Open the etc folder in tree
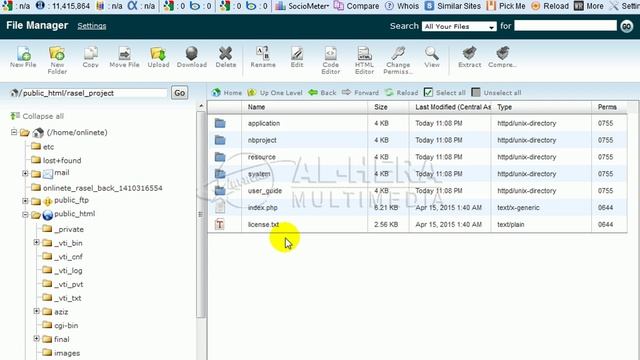This screenshot has width=640, height=360. click(x=43, y=147)
